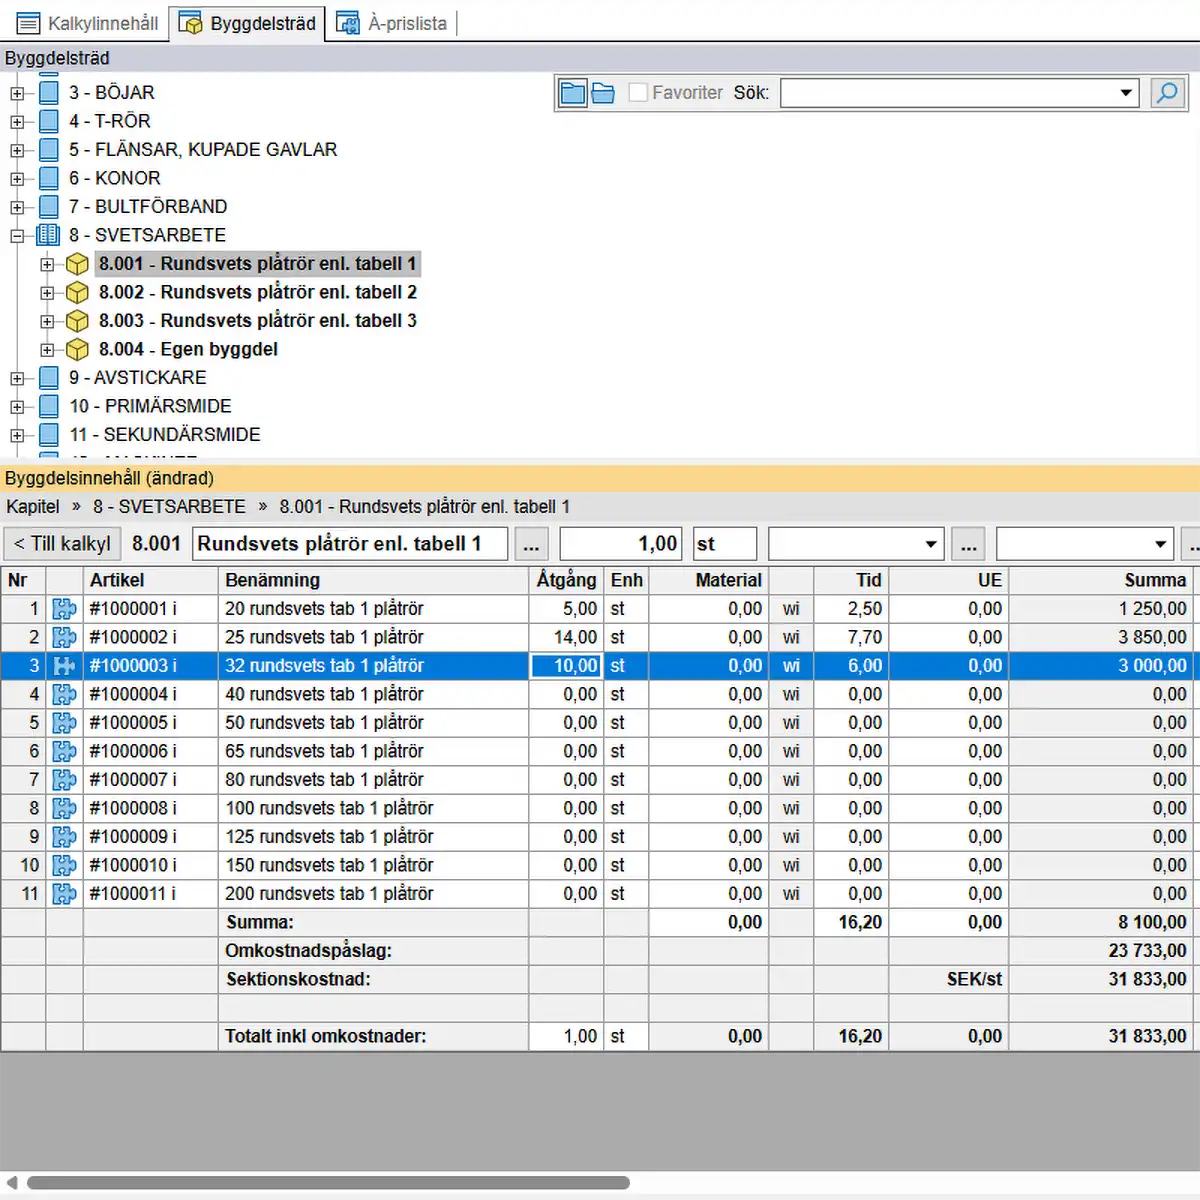Click the book icon for 8 - SVETSARBETE
Viewport: 1200px width, 1200px height.
pos(48,235)
